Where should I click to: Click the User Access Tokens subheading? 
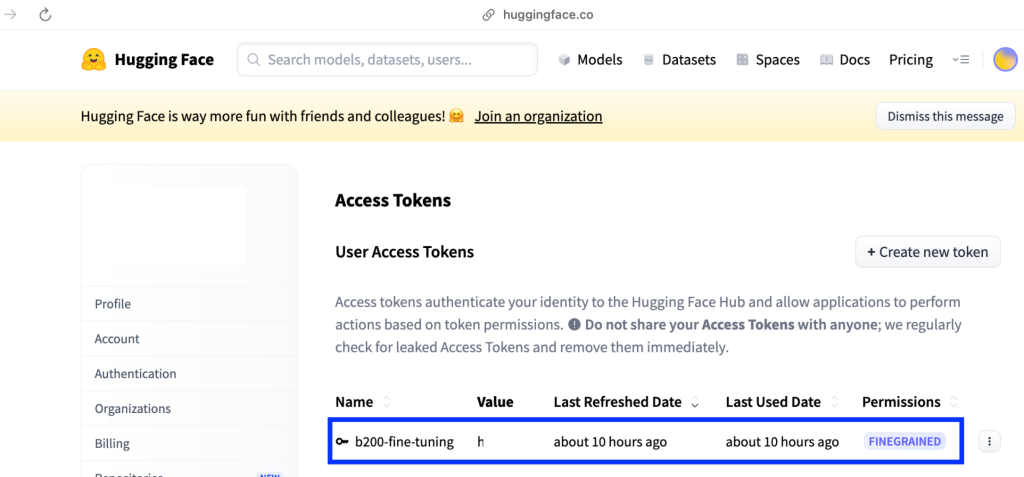coord(404,252)
